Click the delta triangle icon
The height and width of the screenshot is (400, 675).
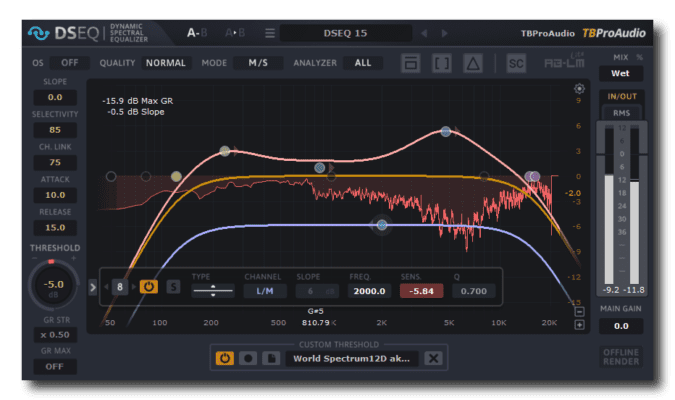(473, 63)
